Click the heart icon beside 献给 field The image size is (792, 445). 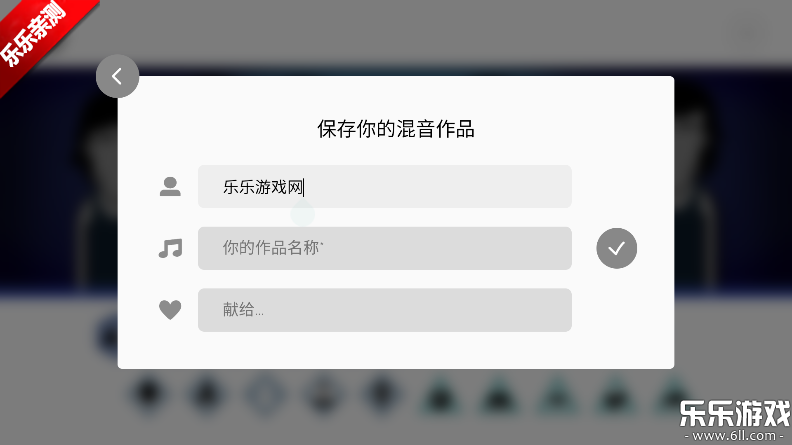[x=170, y=310]
